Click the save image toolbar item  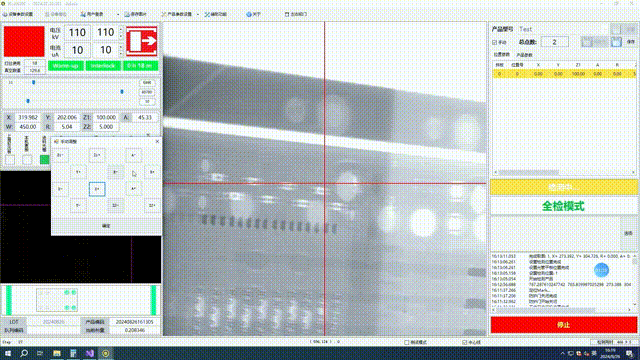coord(136,14)
